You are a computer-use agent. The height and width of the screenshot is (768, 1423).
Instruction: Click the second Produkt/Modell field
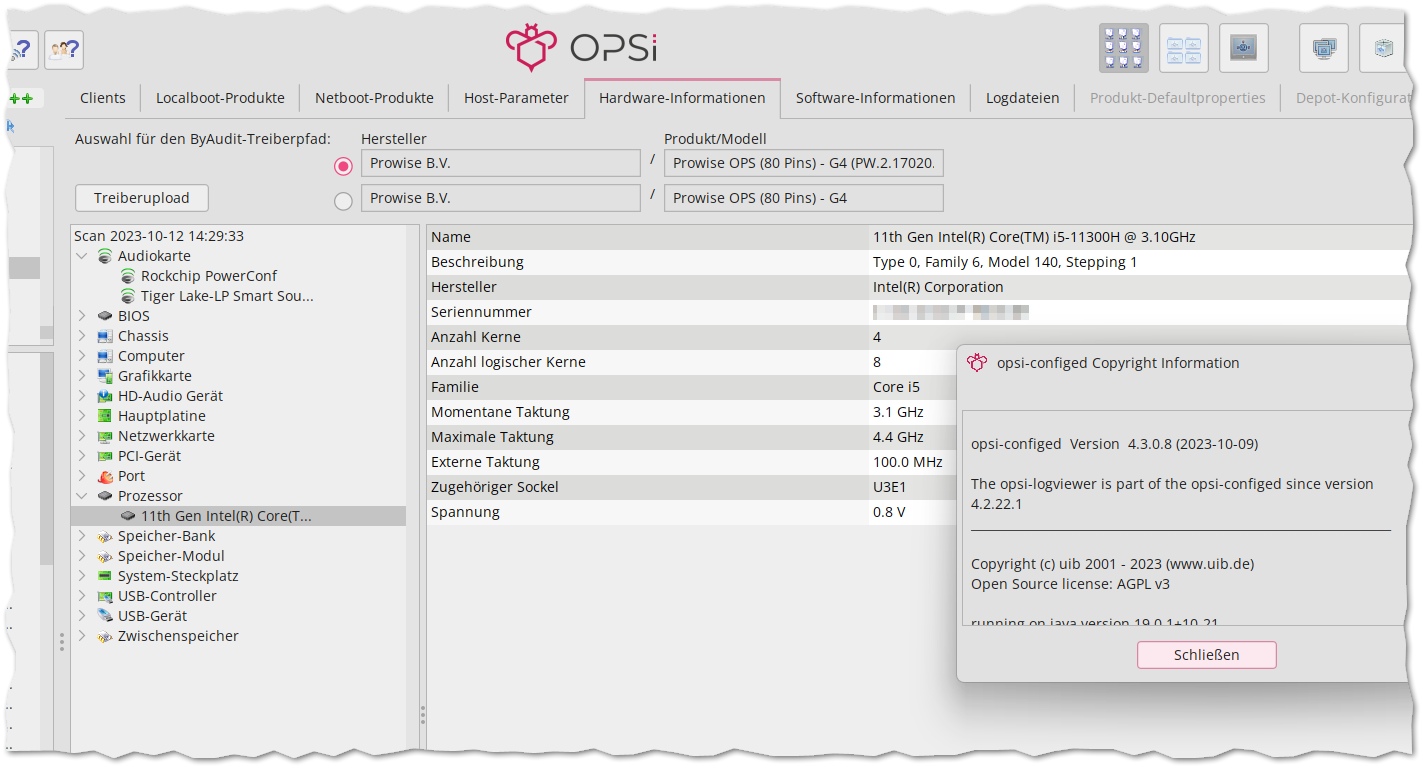(804, 198)
